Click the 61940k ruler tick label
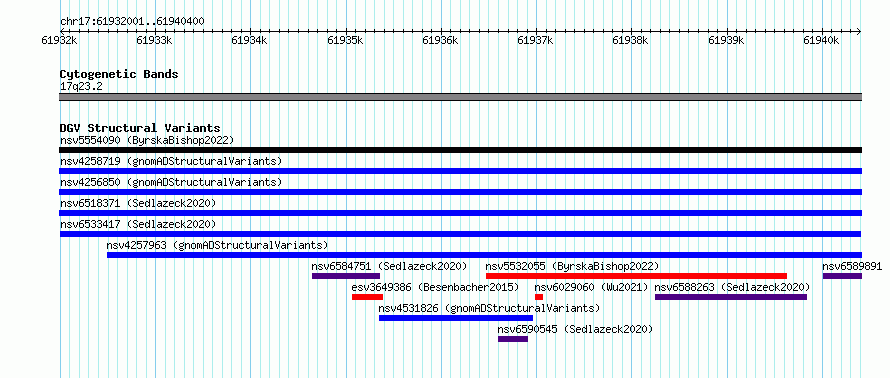This screenshot has width=890, height=378. pos(822,40)
